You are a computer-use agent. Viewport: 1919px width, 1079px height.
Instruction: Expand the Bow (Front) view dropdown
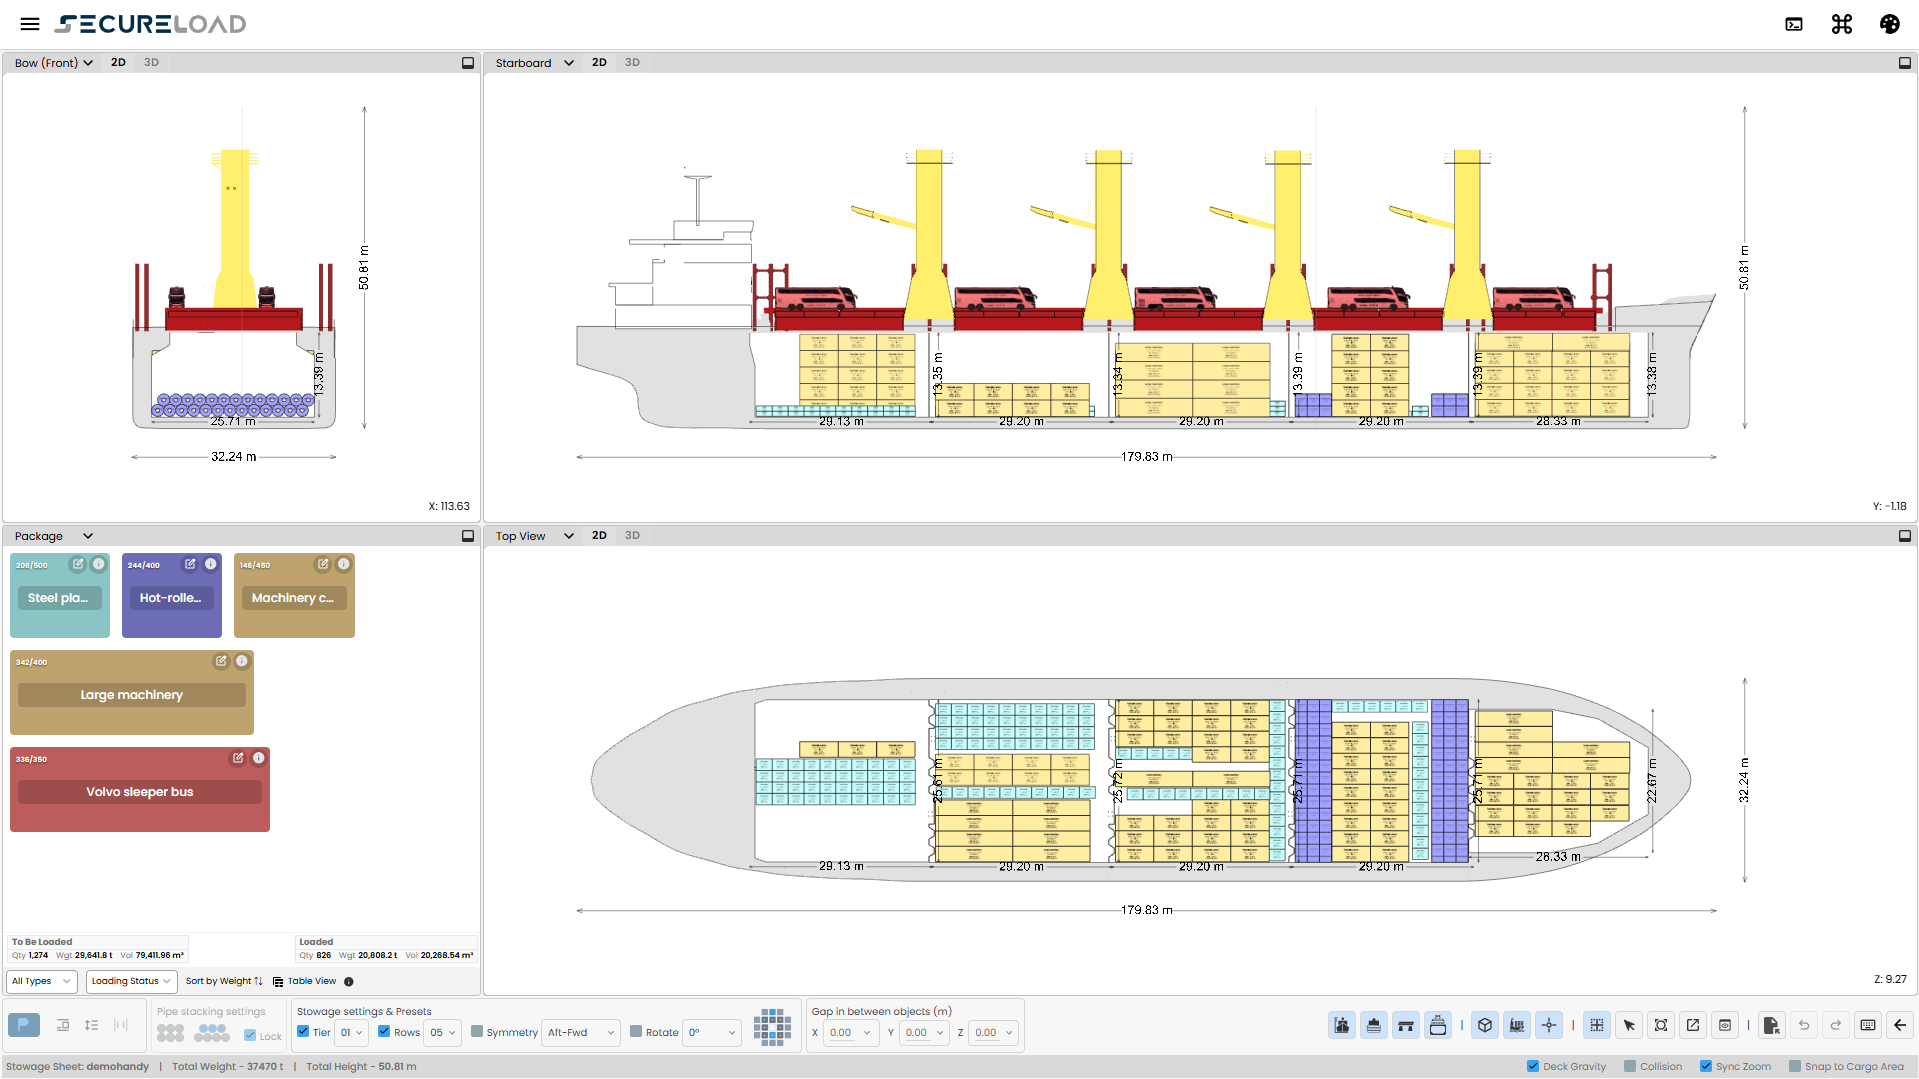pos(54,62)
